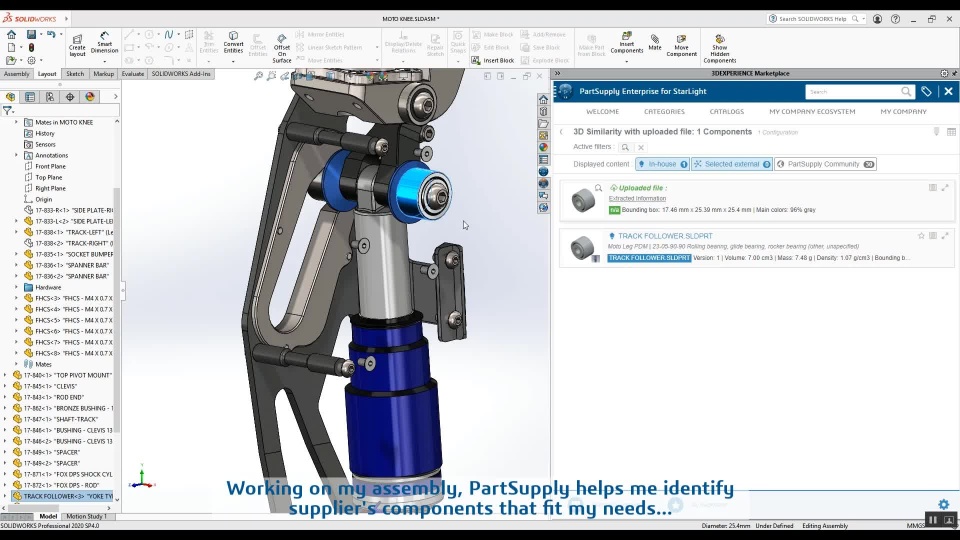
Task: Switch to the Evaluate tab
Action: 132,73
